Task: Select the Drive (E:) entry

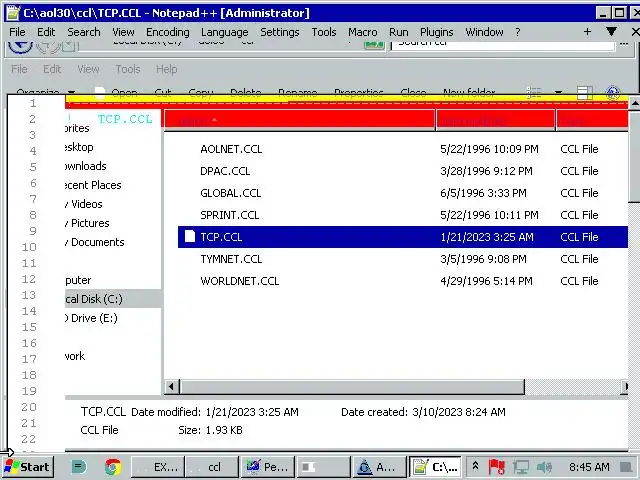Action: point(91,318)
